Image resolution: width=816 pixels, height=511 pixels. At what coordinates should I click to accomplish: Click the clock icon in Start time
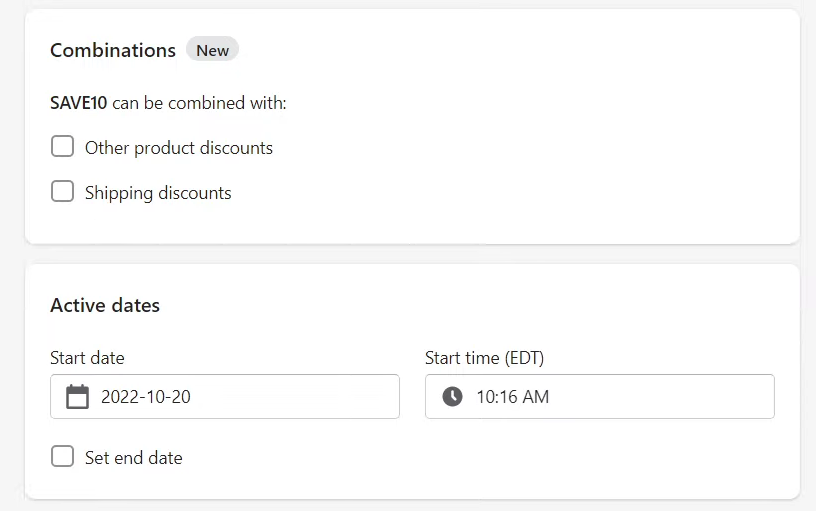(x=452, y=397)
